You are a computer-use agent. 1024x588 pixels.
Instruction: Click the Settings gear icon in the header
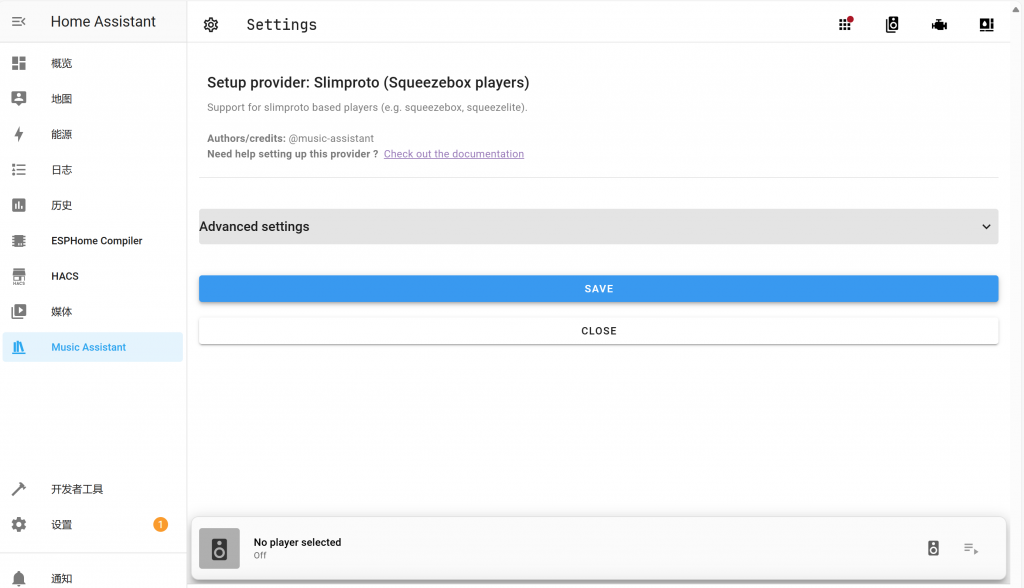point(211,25)
